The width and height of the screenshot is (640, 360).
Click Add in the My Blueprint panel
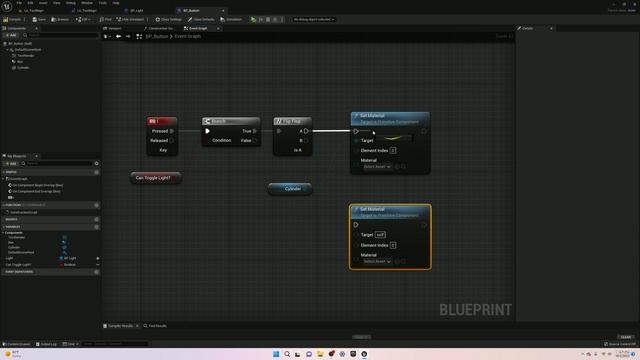11,163
